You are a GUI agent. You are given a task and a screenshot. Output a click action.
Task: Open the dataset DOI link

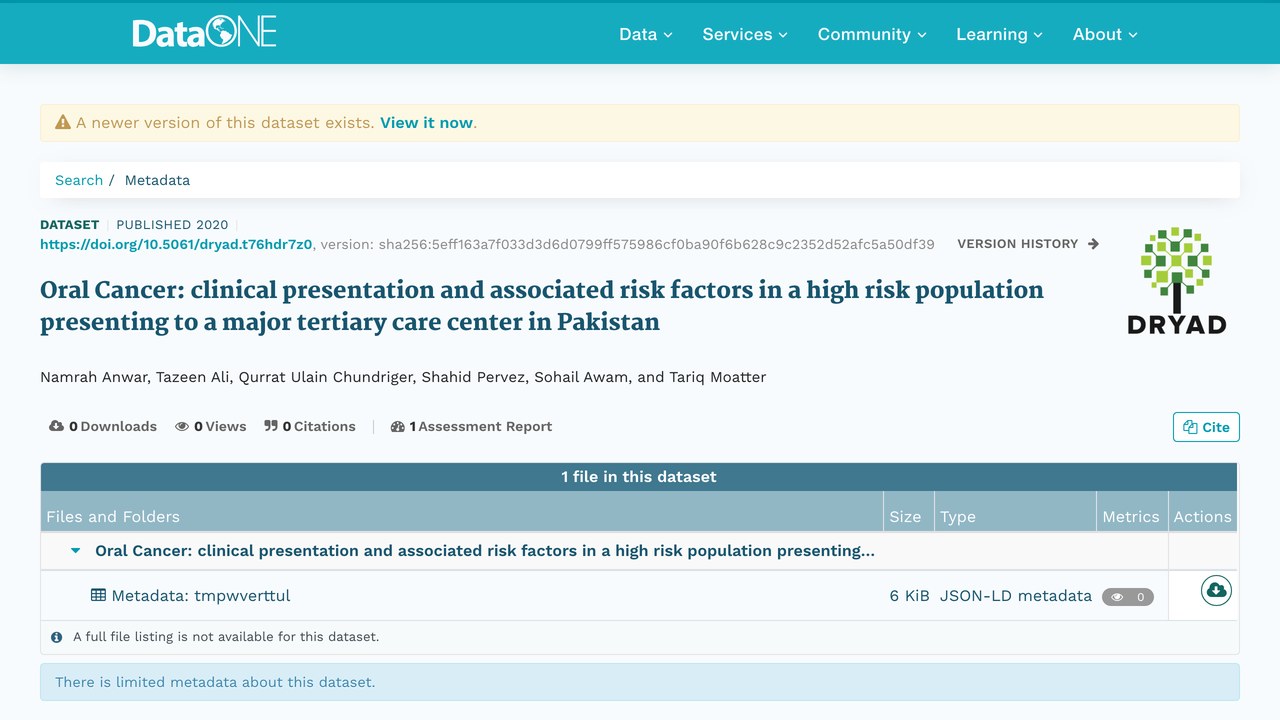(x=176, y=243)
